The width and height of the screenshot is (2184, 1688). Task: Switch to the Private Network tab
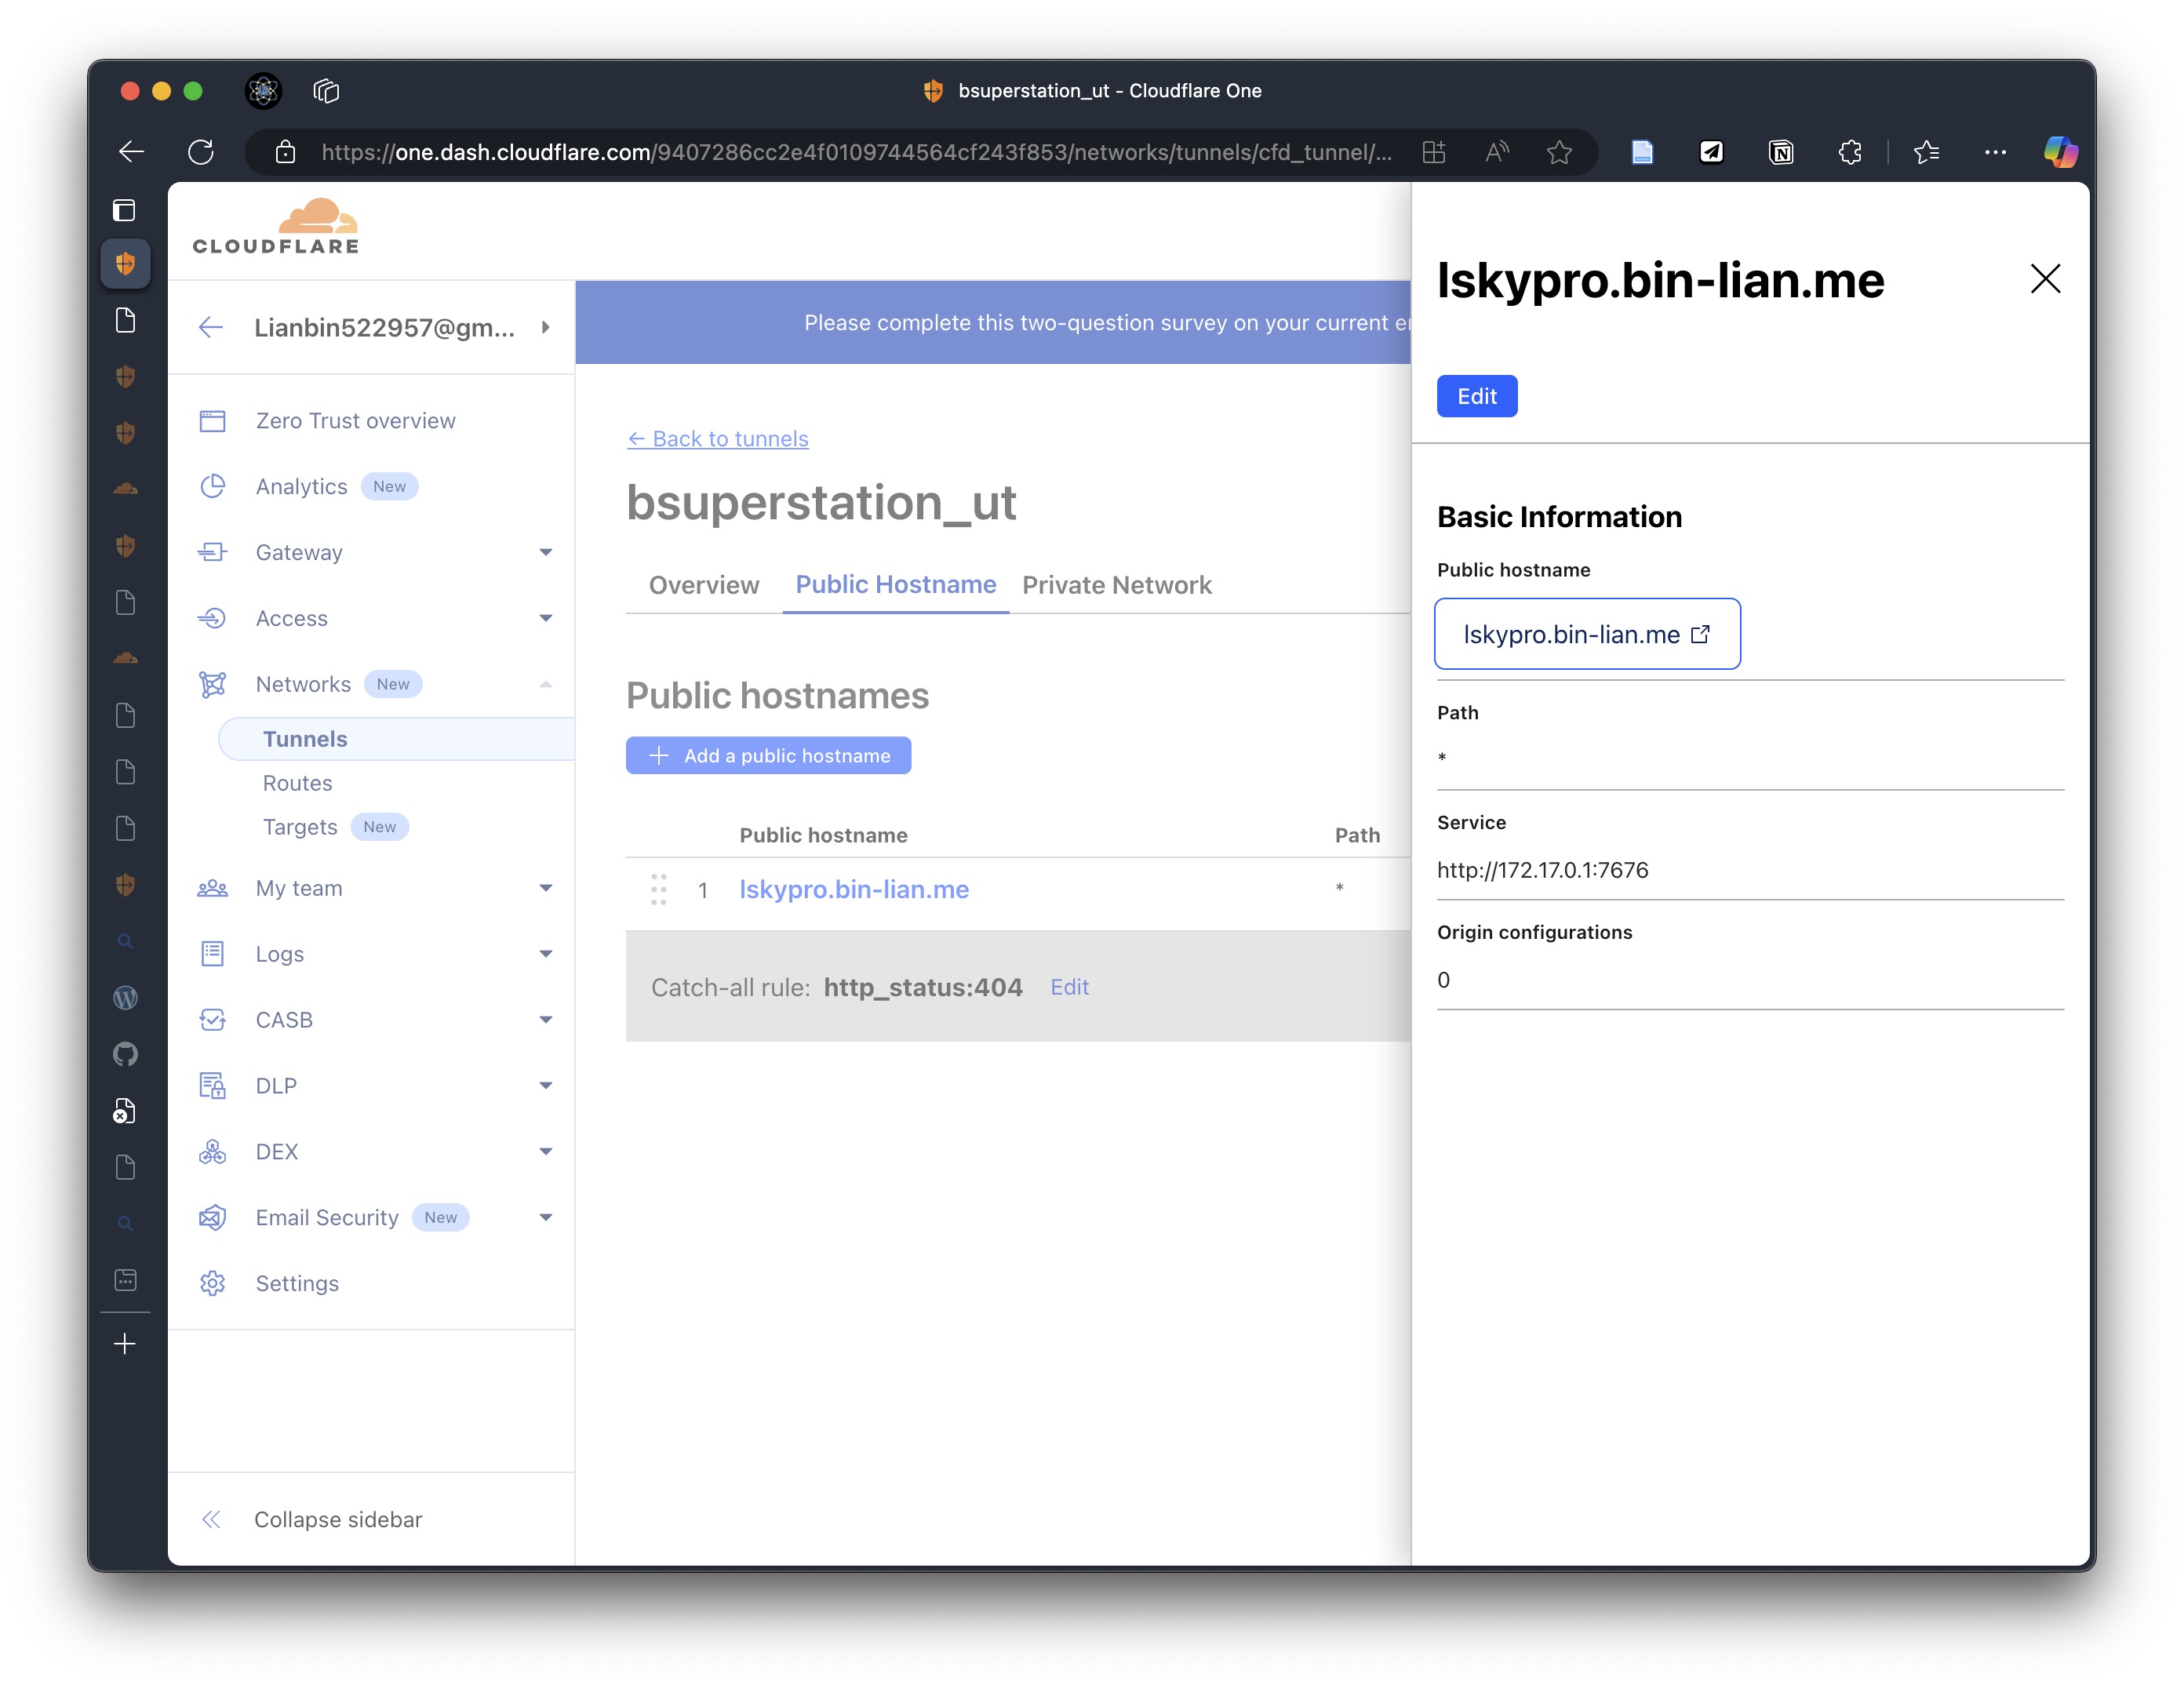tap(1116, 585)
